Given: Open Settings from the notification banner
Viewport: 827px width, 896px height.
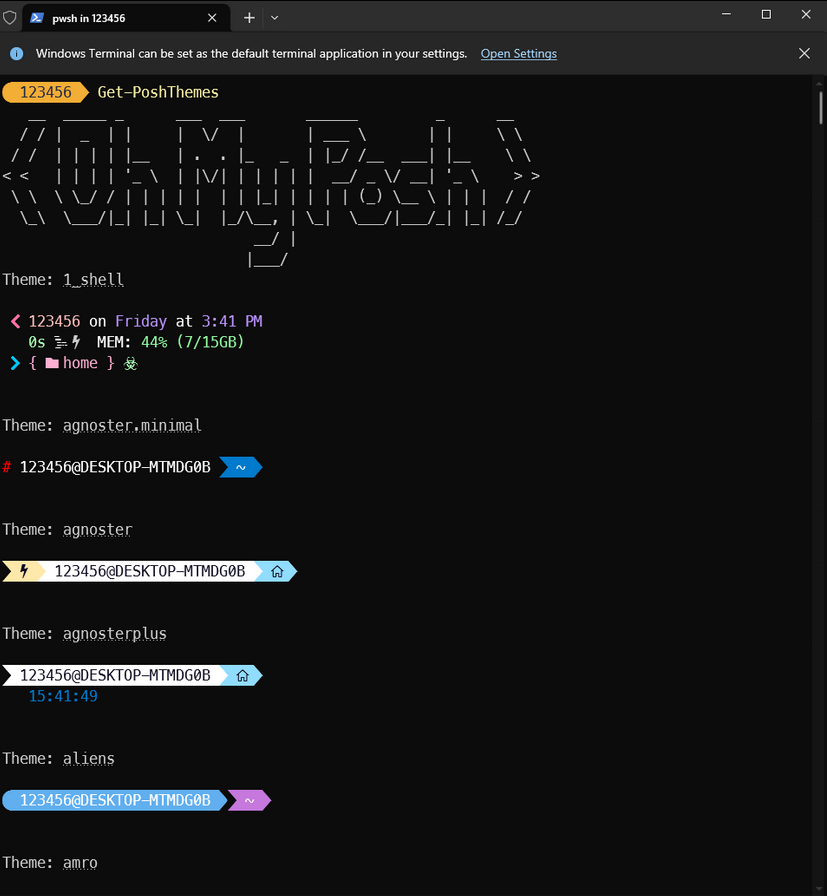Looking at the screenshot, I should [x=518, y=53].
